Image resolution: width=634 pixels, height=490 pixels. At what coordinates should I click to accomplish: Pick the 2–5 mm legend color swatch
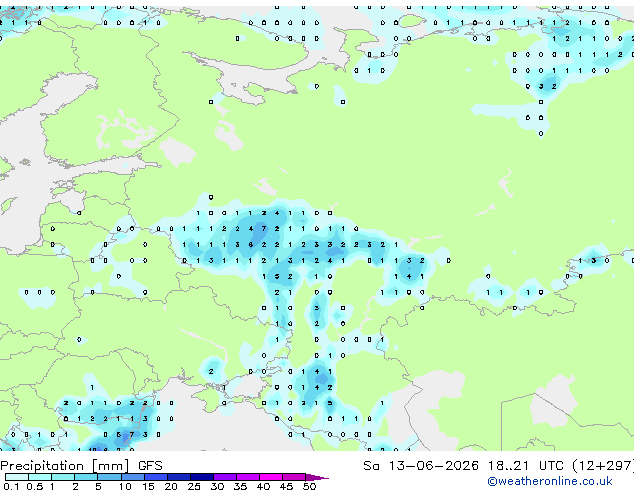[86, 477]
